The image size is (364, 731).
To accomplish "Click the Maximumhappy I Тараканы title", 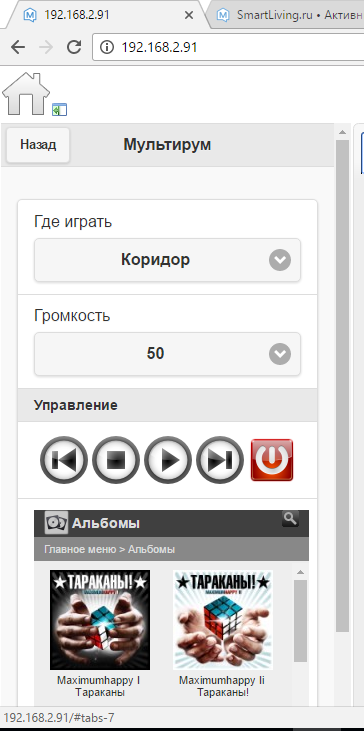I will click(x=99, y=686).
